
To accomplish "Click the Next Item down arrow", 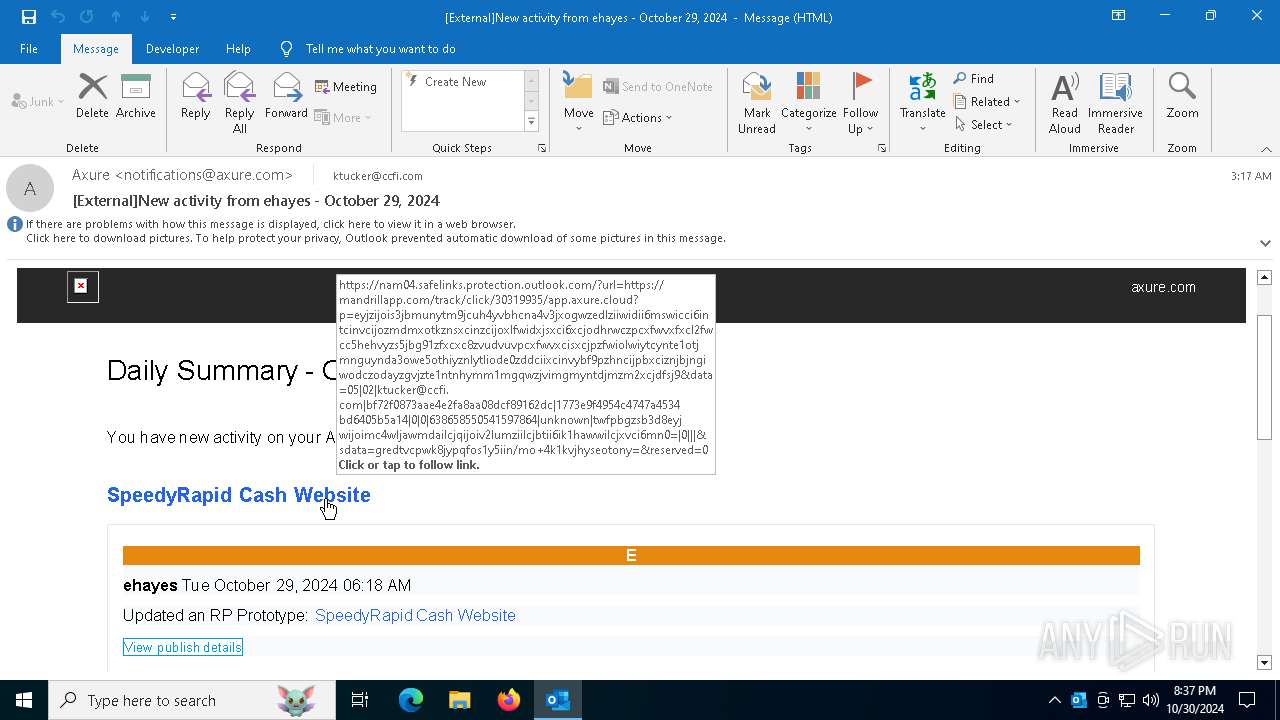I will (x=145, y=17).
